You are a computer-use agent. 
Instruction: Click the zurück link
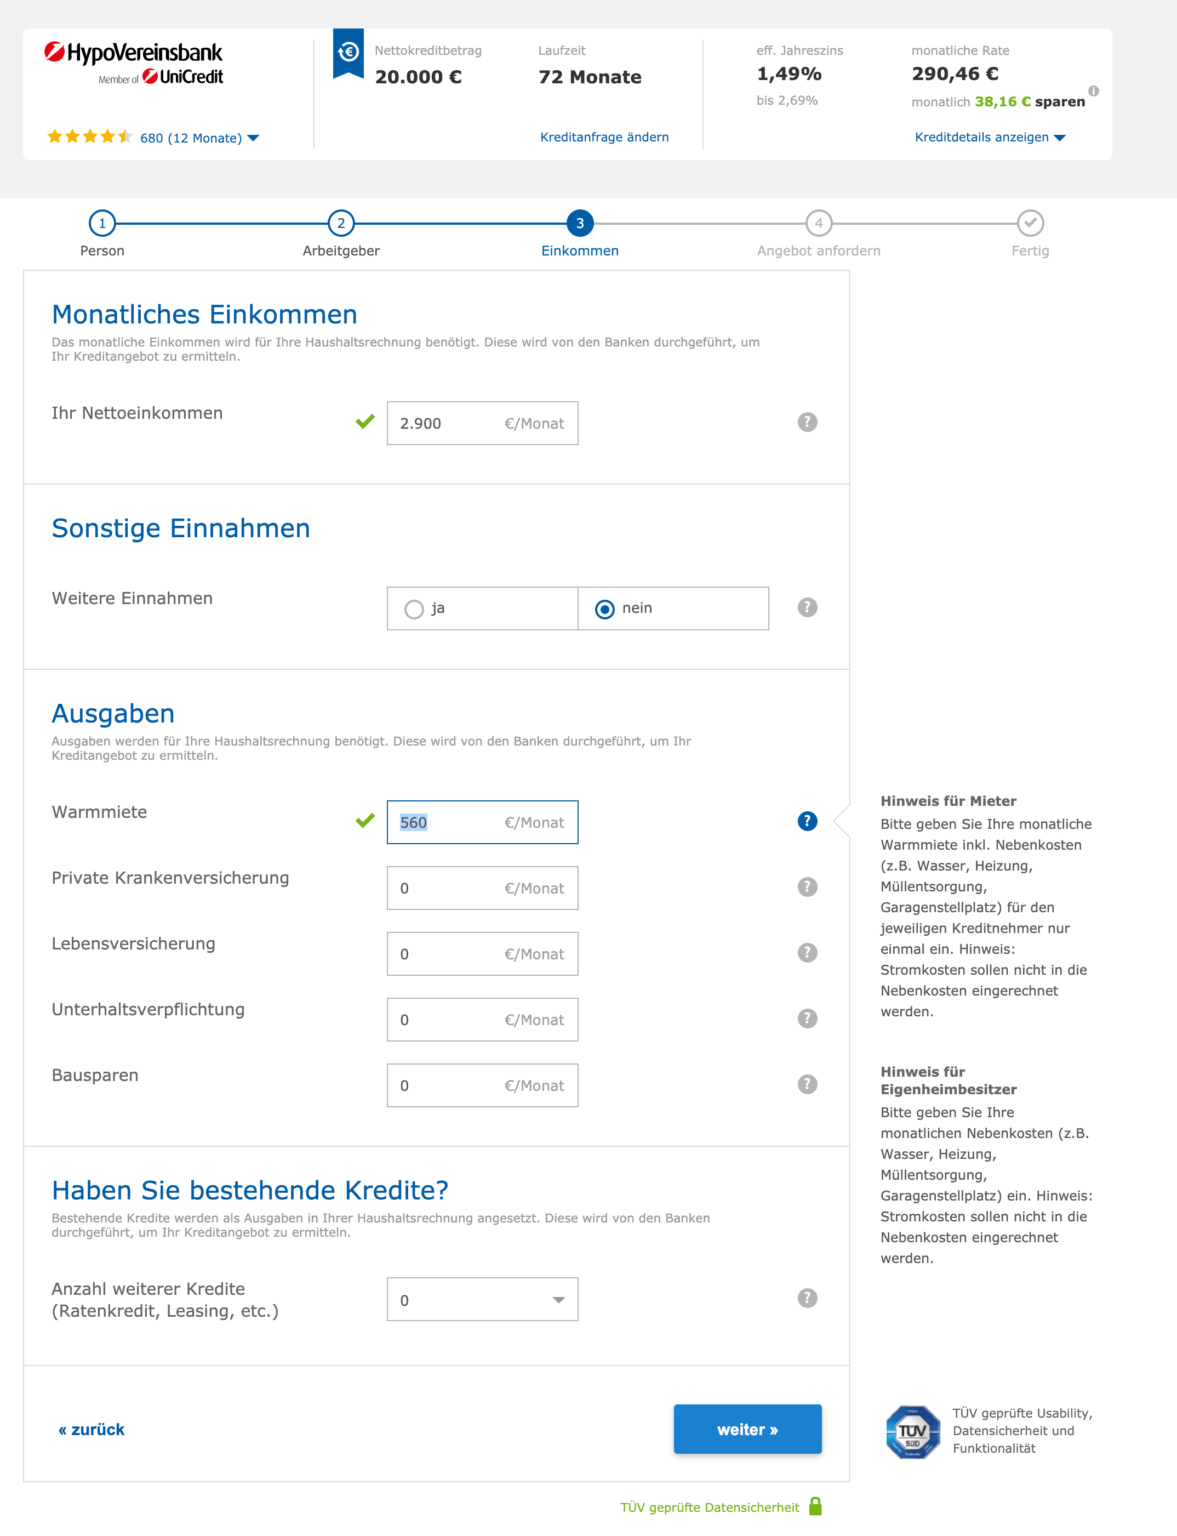(91, 1429)
